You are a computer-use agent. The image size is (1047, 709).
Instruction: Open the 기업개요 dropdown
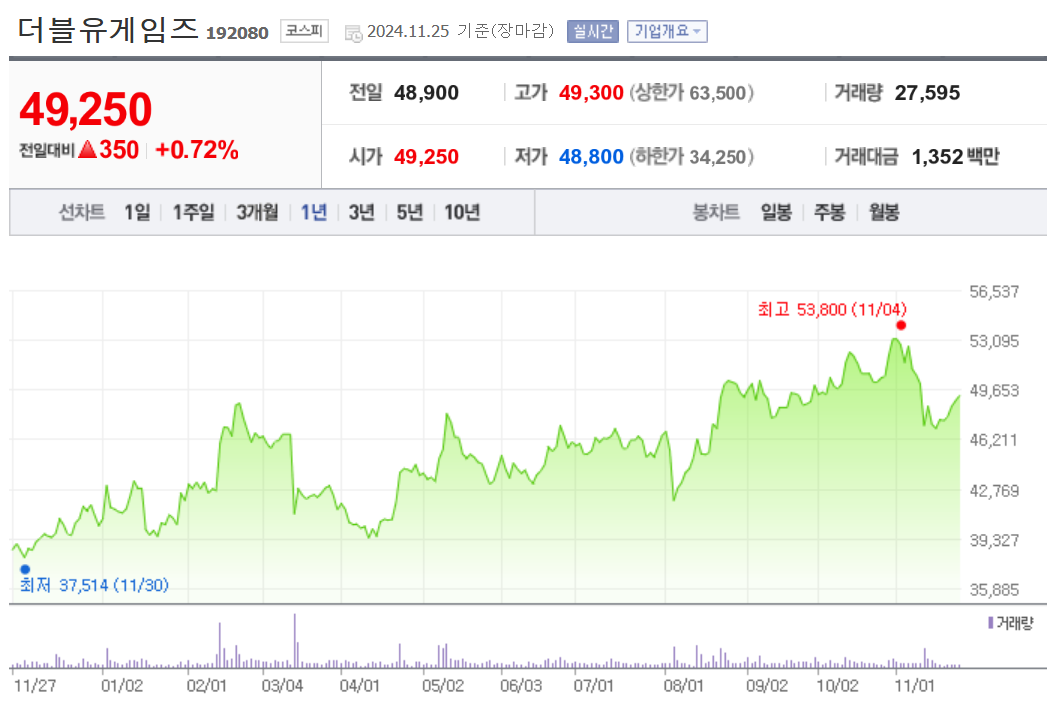pos(667,31)
